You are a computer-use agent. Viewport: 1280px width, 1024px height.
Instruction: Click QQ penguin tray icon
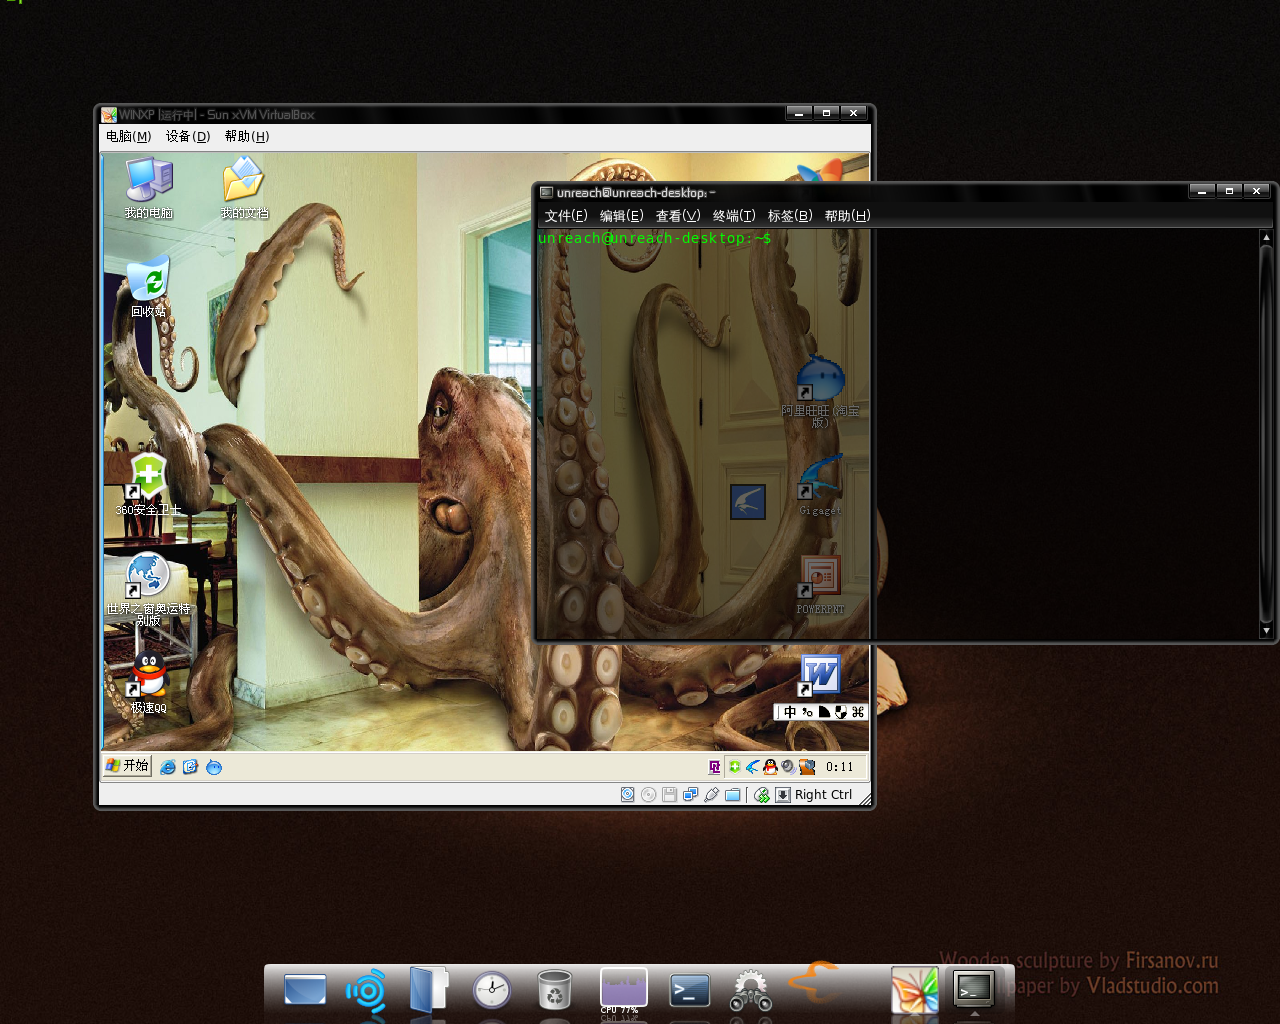[770, 767]
